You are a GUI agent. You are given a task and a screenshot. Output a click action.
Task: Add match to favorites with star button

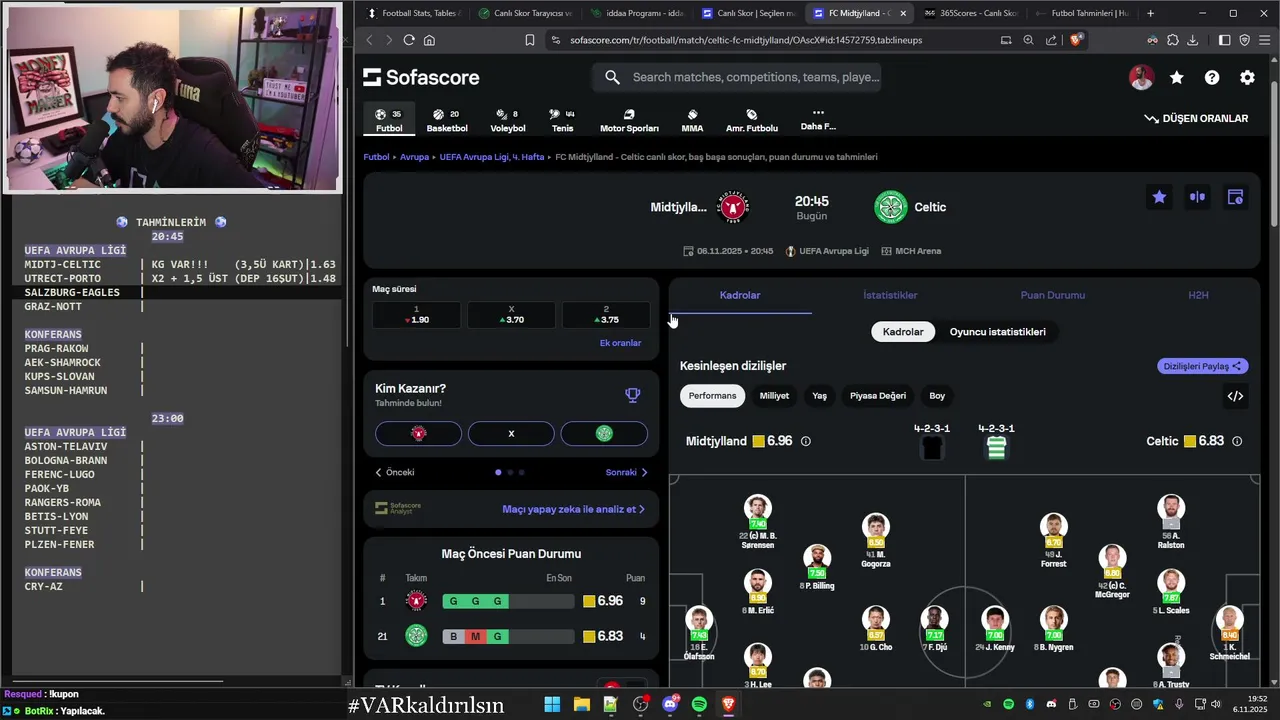pyautogui.click(x=1159, y=197)
